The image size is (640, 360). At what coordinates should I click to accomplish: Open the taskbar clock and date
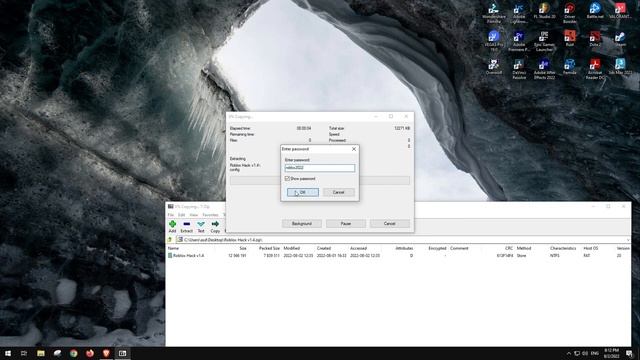(x=611, y=353)
